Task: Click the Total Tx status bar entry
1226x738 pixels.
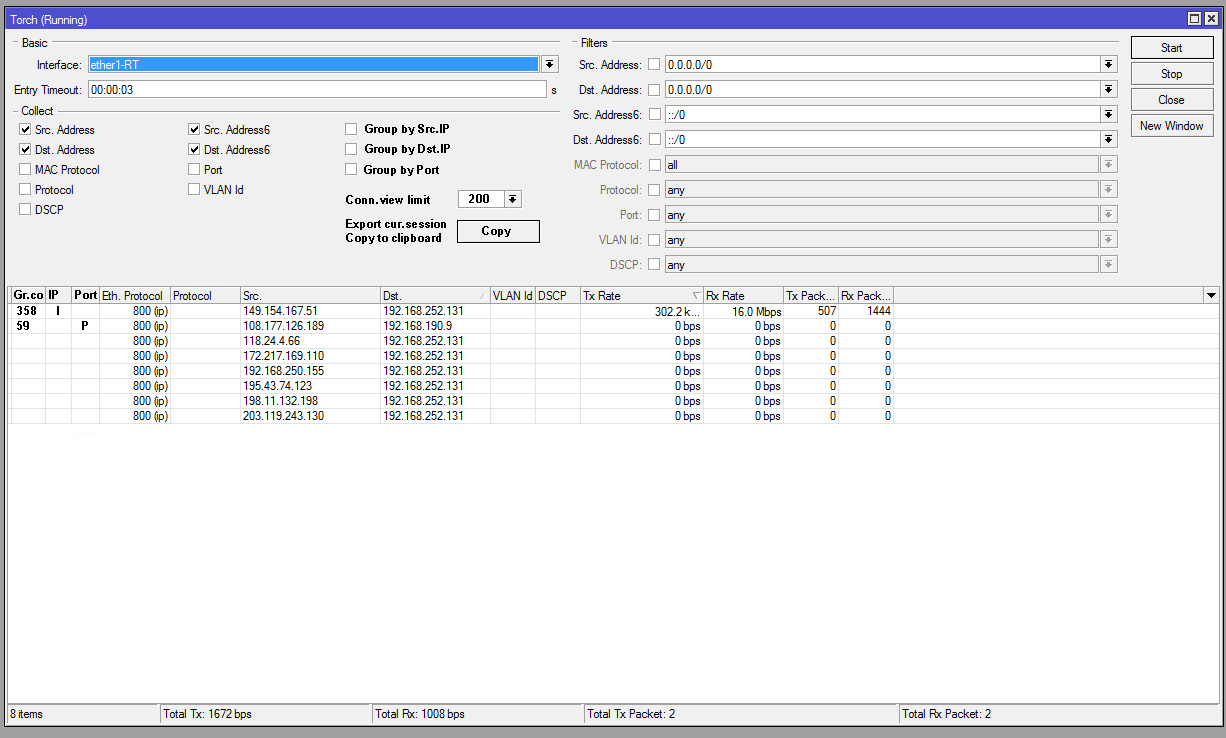Action: tap(265, 714)
